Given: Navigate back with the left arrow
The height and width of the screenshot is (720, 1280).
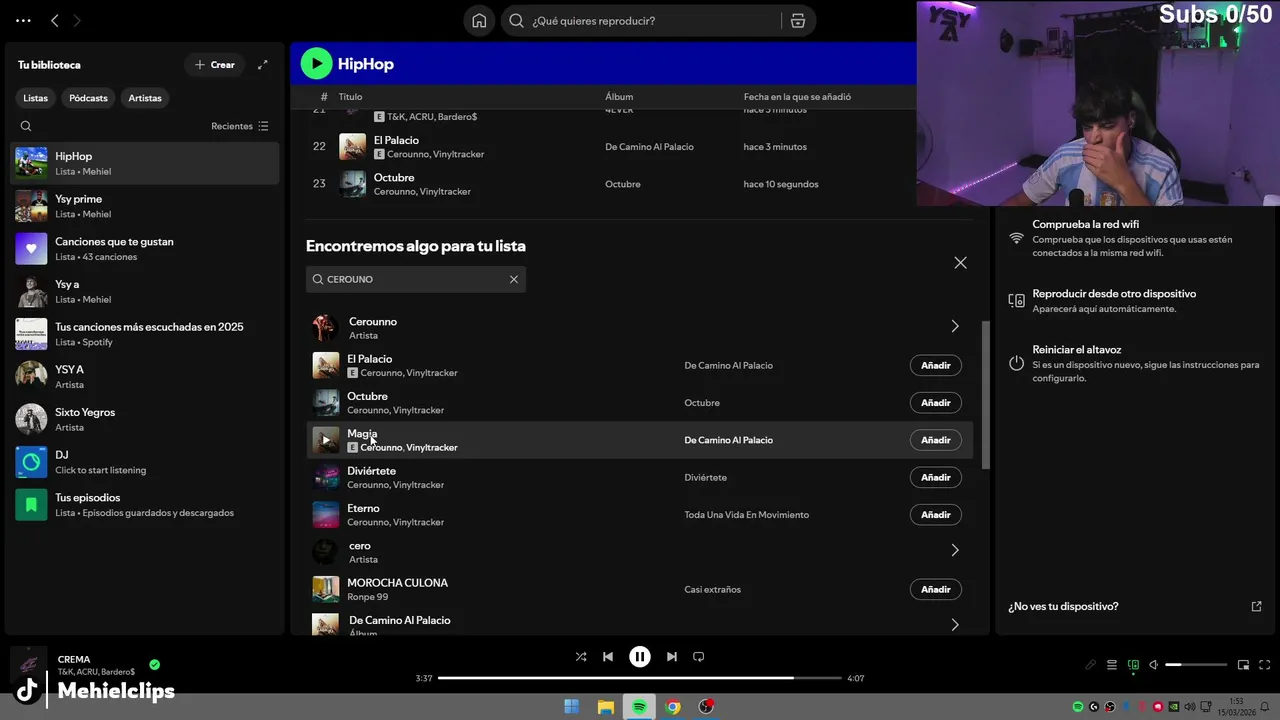Looking at the screenshot, I should click(x=55, y=21).
